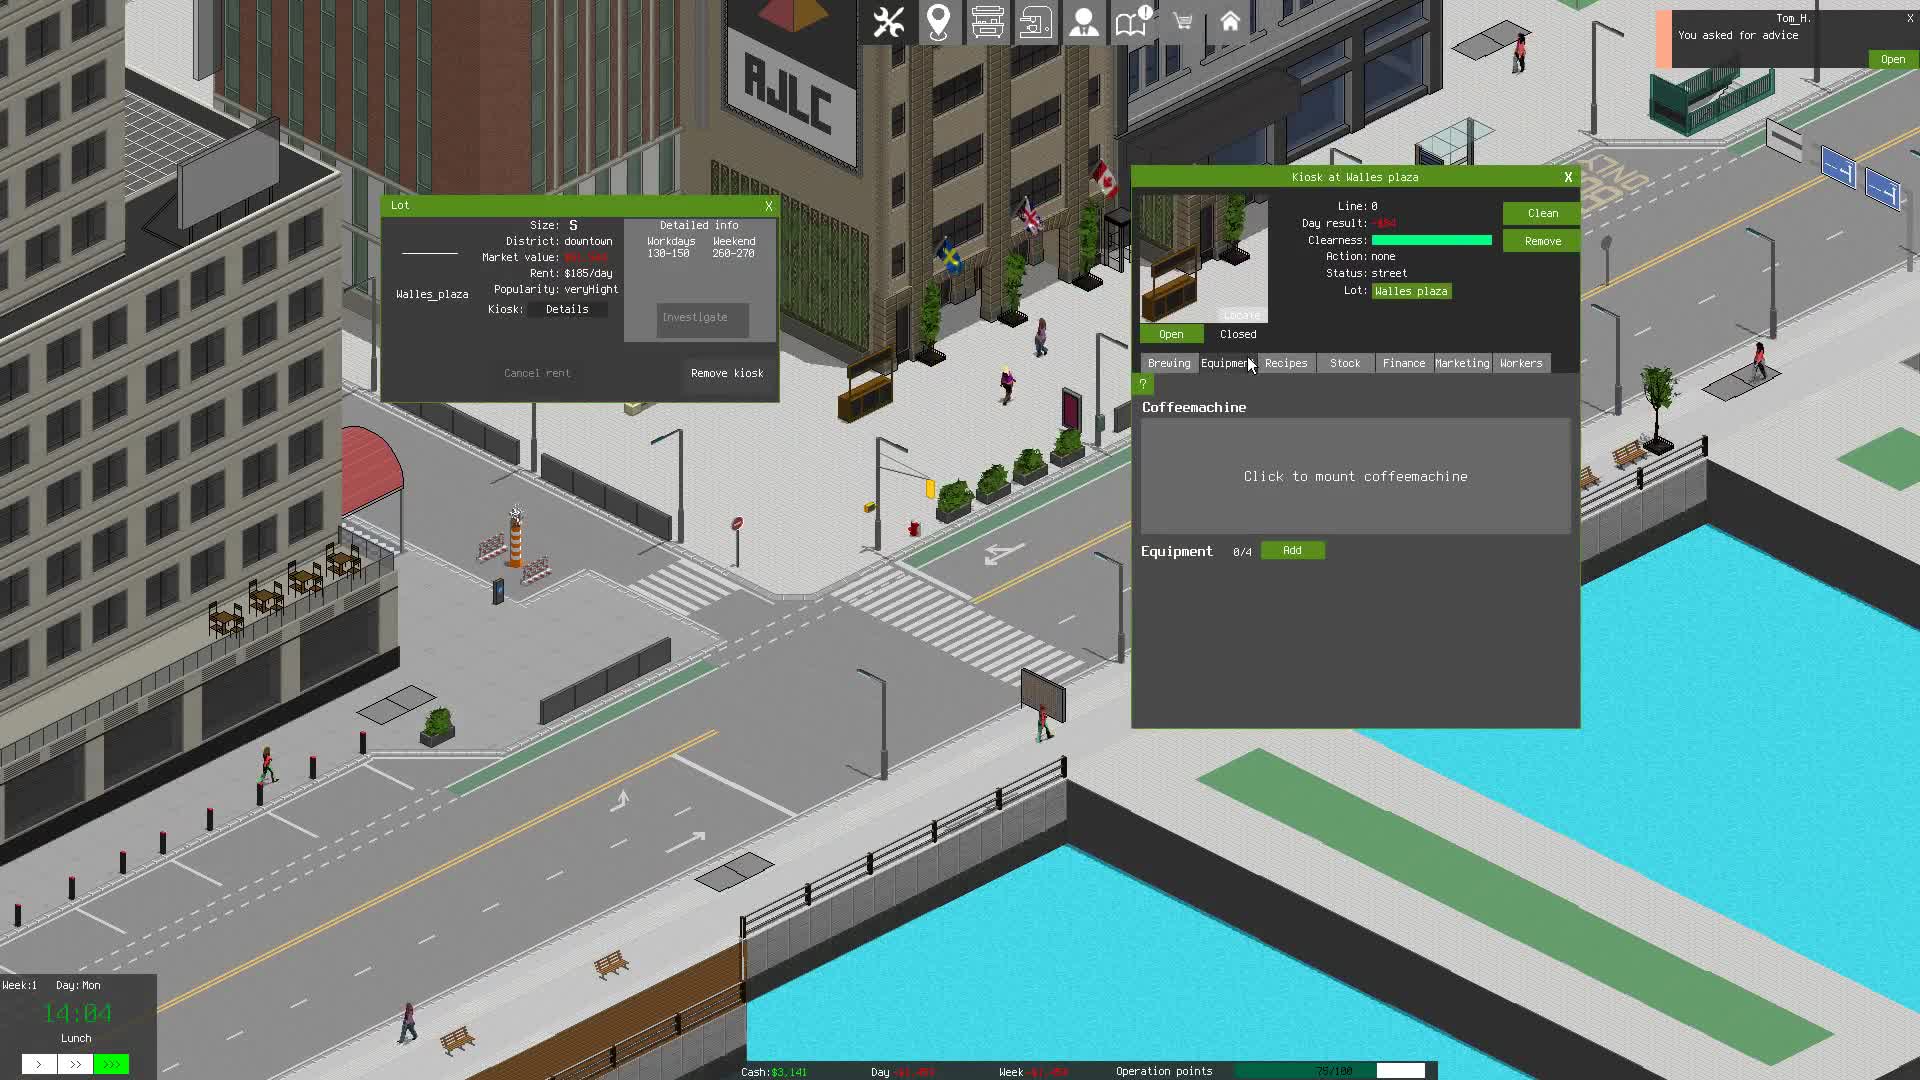Open the staff person icon

coord(1083,22)
